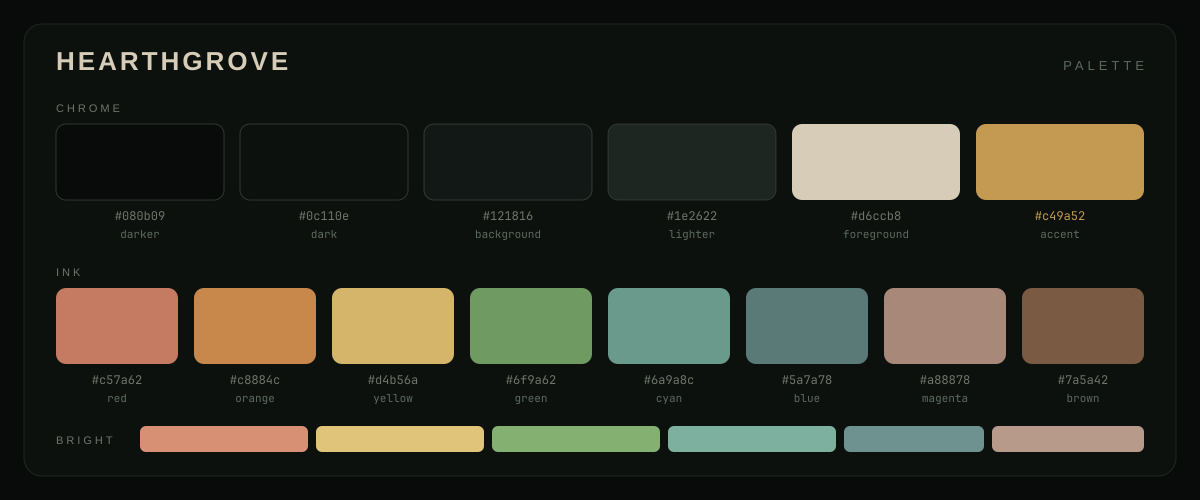Click the 'darker' name label
The image size is (1200, 500).
[x=140, y=235]
